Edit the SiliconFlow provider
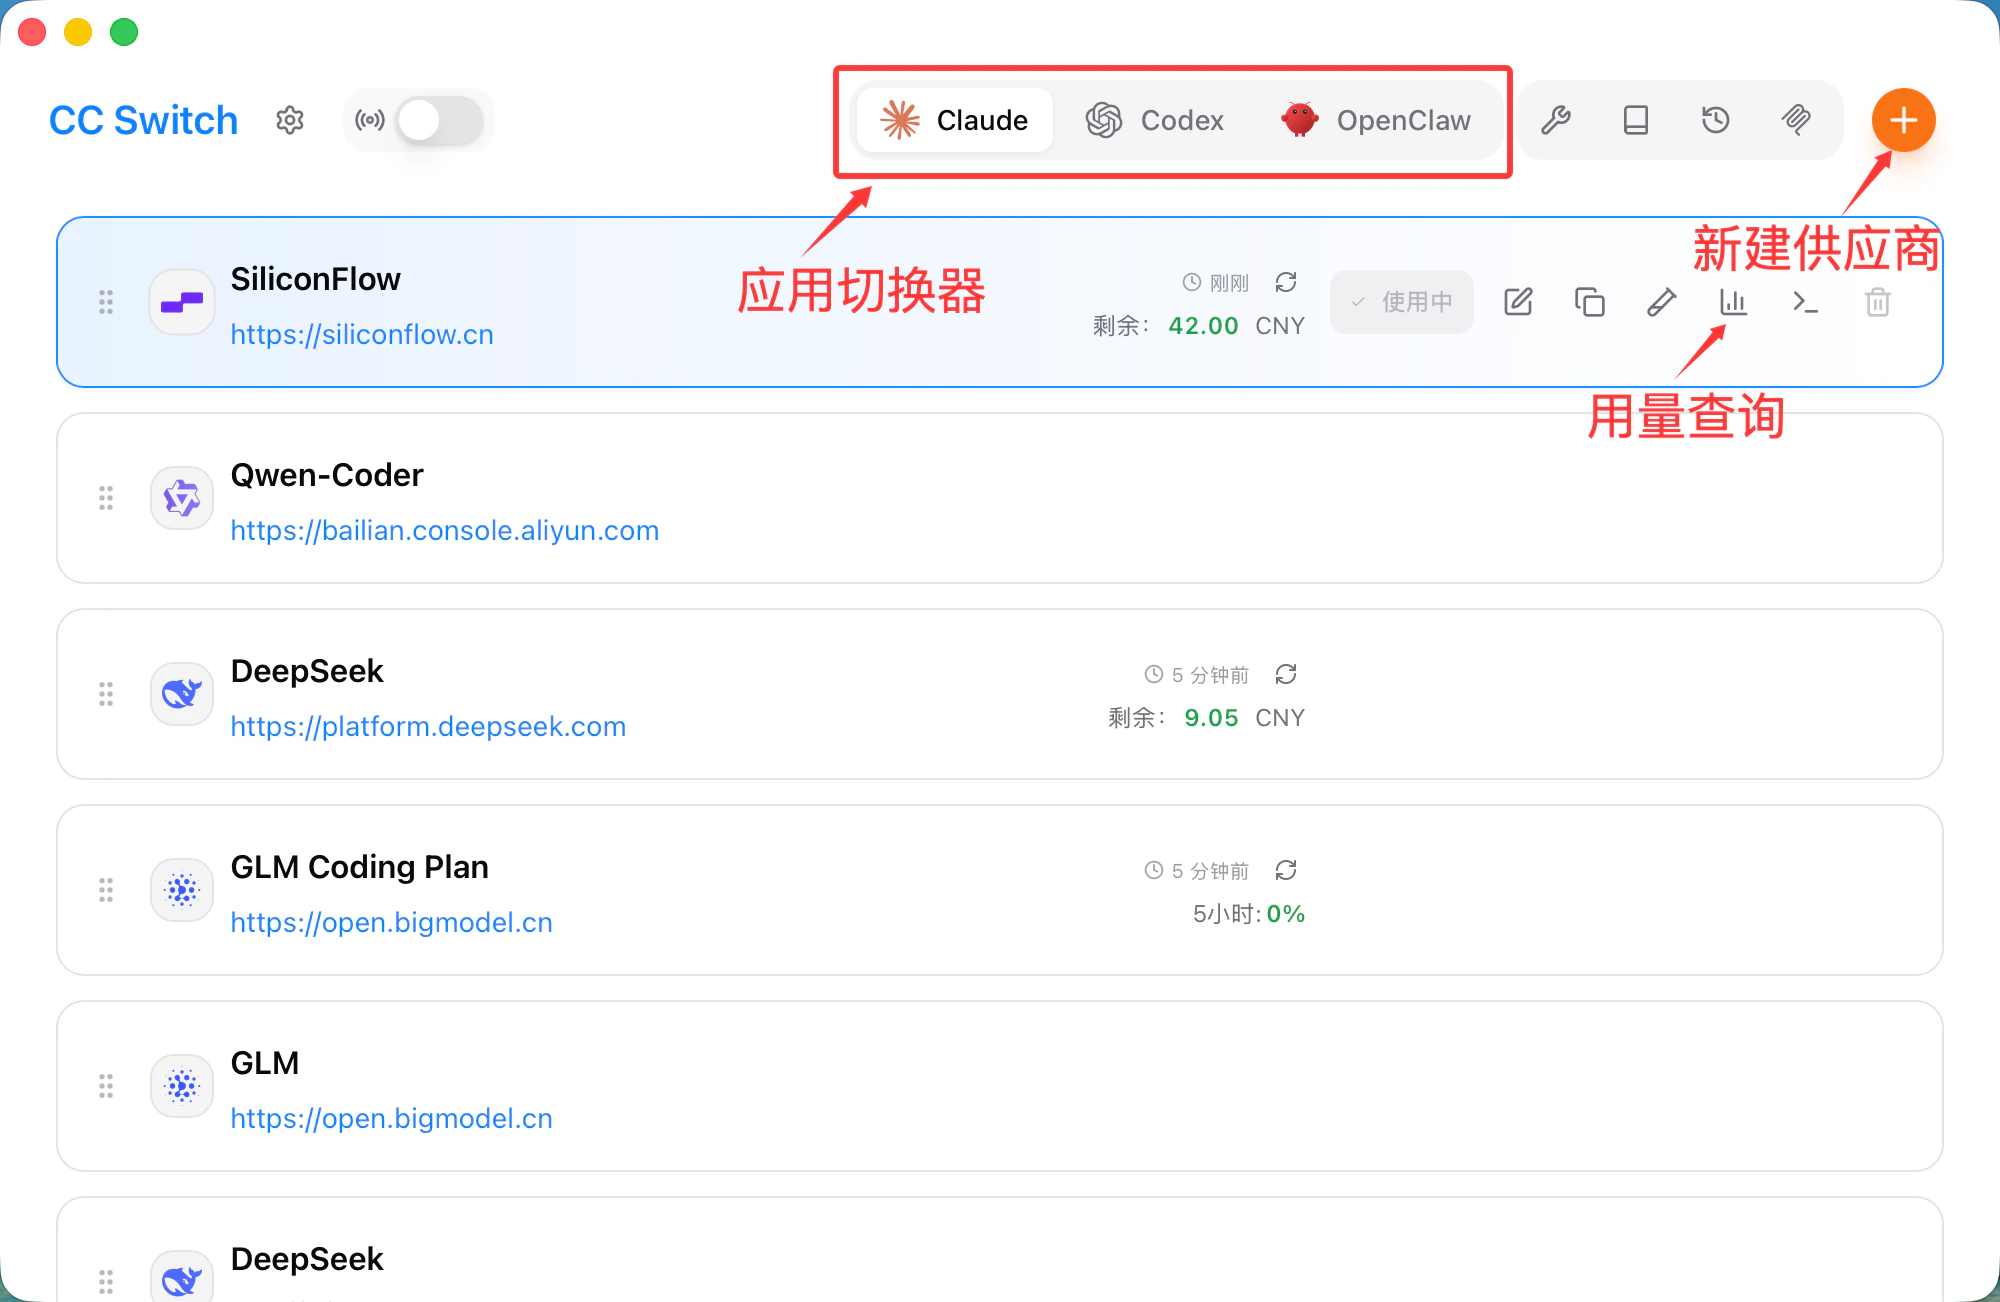The image size is (2000, 1302). [1518, 302]
